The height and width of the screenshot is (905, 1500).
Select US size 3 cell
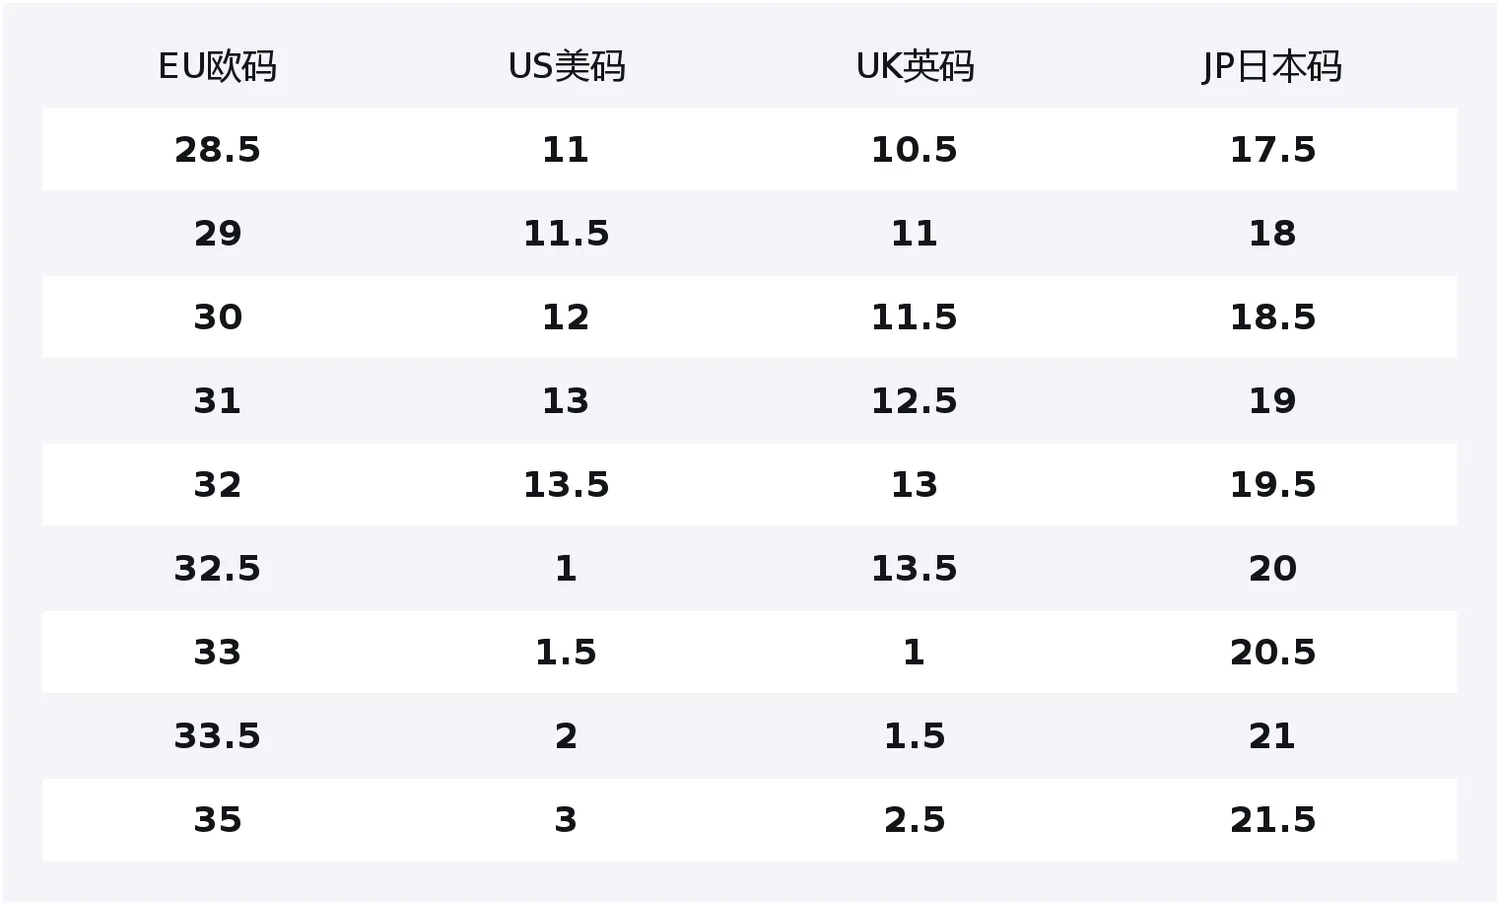coord(566,820)
